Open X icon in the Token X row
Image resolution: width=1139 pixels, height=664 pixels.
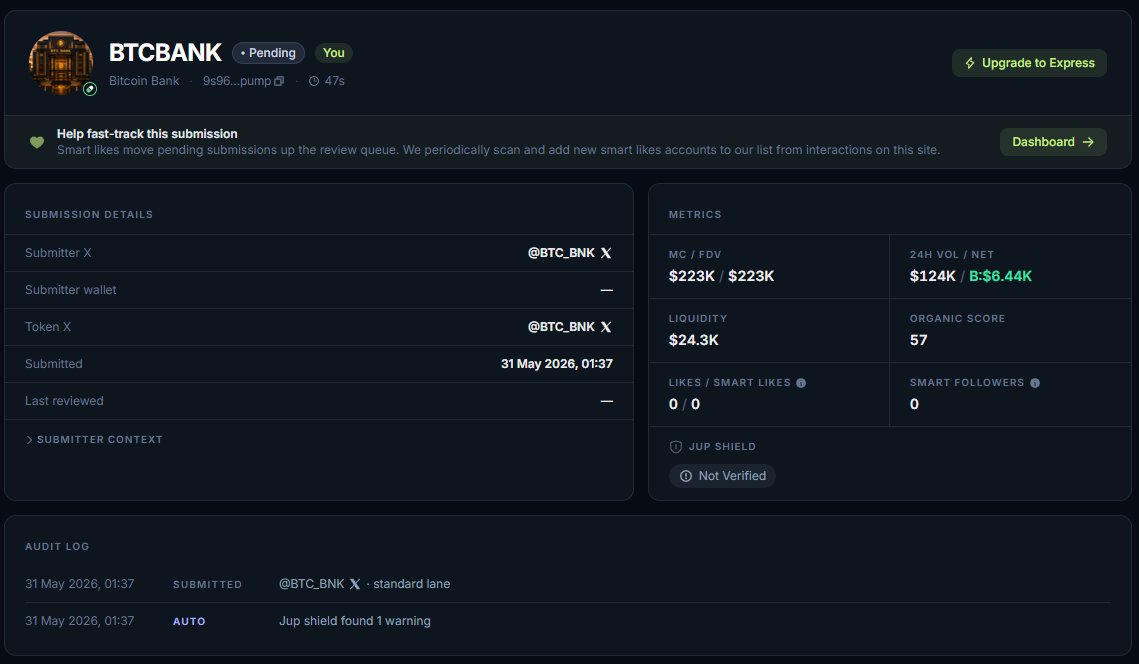(606, 327)
